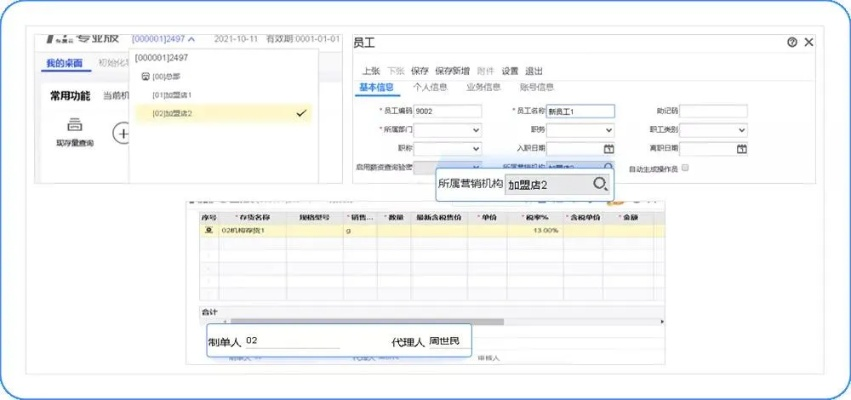This screenshot has height=400, width=851.
Task: Click the plus icon to add common function
Action: point(121,132)
